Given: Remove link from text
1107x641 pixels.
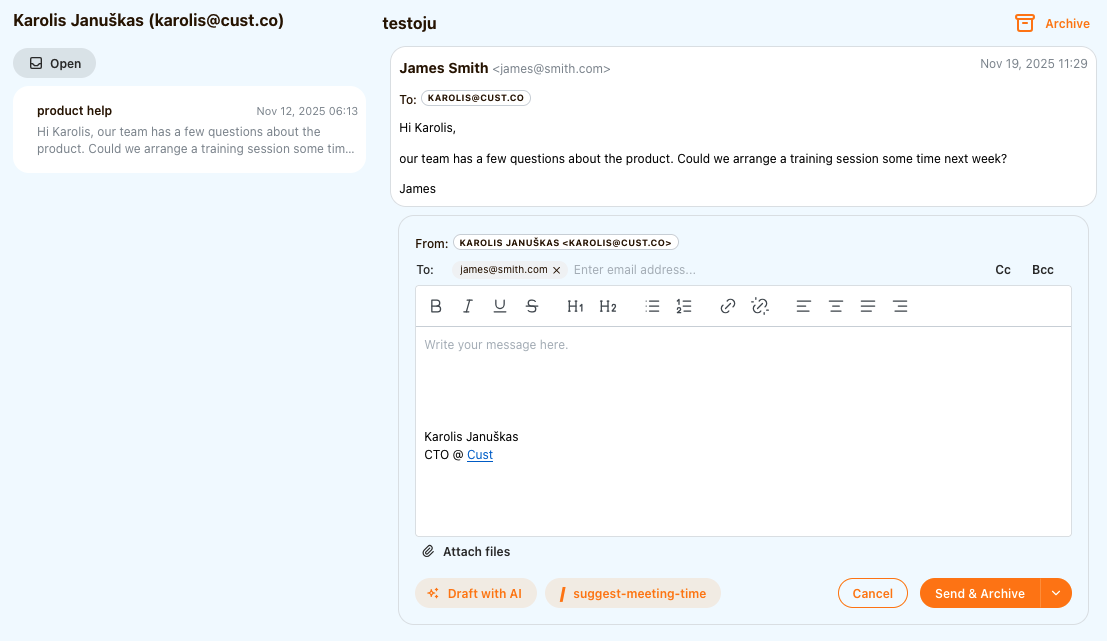Looking at the screenshot, I should (760, 307).
